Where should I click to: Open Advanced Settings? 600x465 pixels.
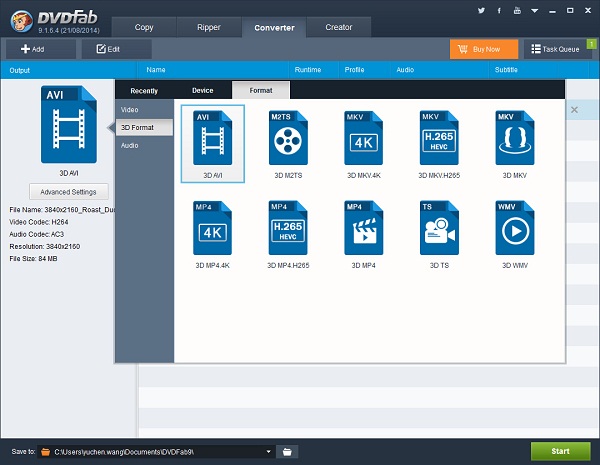tap(69, 192)
